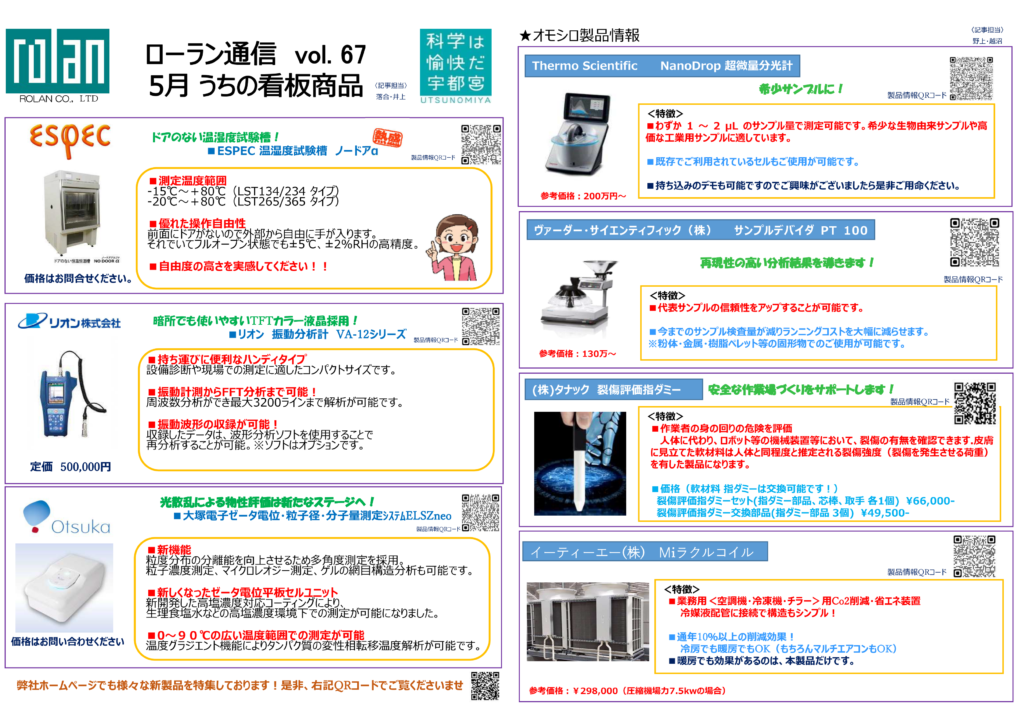Click 暗所でも使いやすいTFTカラー液晶採用！ headline

255,321
